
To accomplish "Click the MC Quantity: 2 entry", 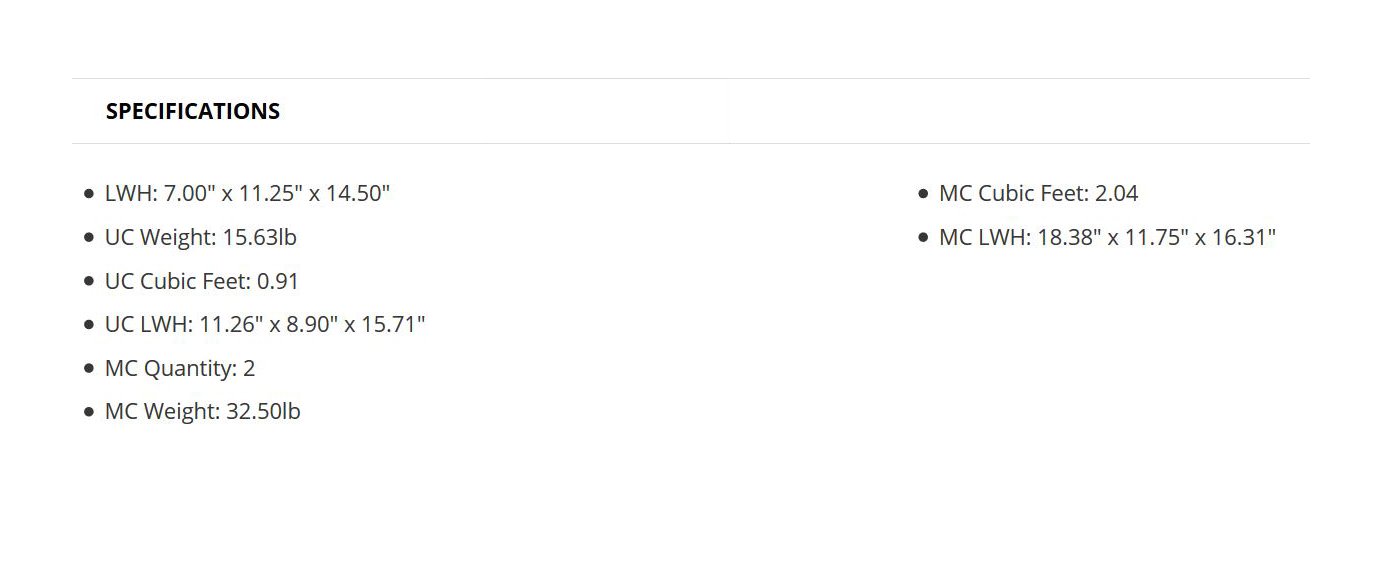I will click(180, 368).
